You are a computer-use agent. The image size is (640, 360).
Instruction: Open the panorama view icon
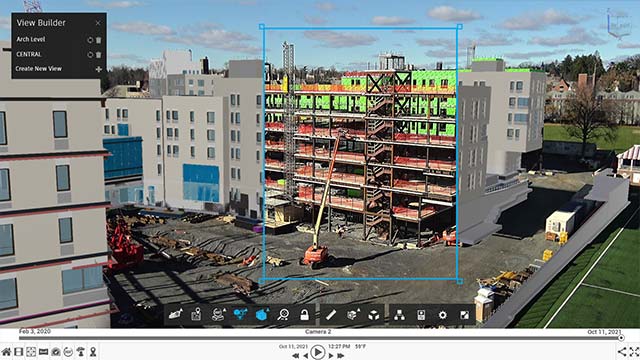pyautogui.click(x=43, y=352)
